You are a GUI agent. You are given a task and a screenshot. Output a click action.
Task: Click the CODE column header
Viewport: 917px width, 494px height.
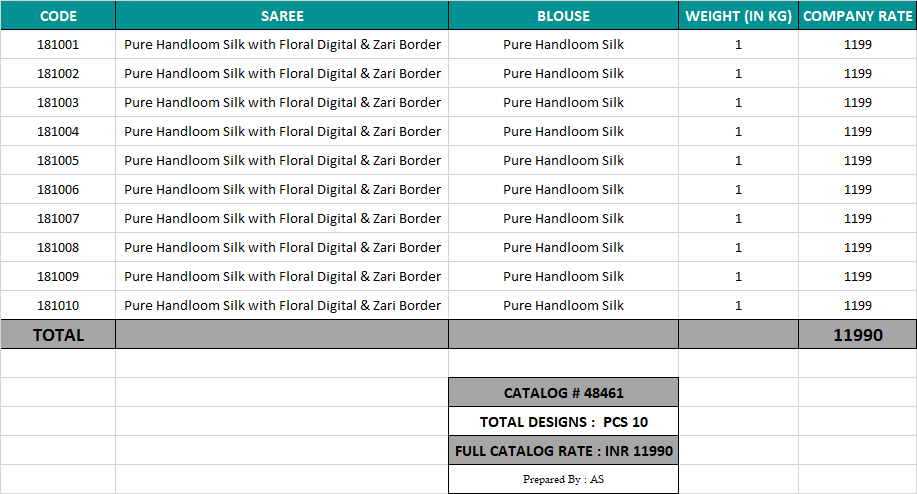pos(58,16)
